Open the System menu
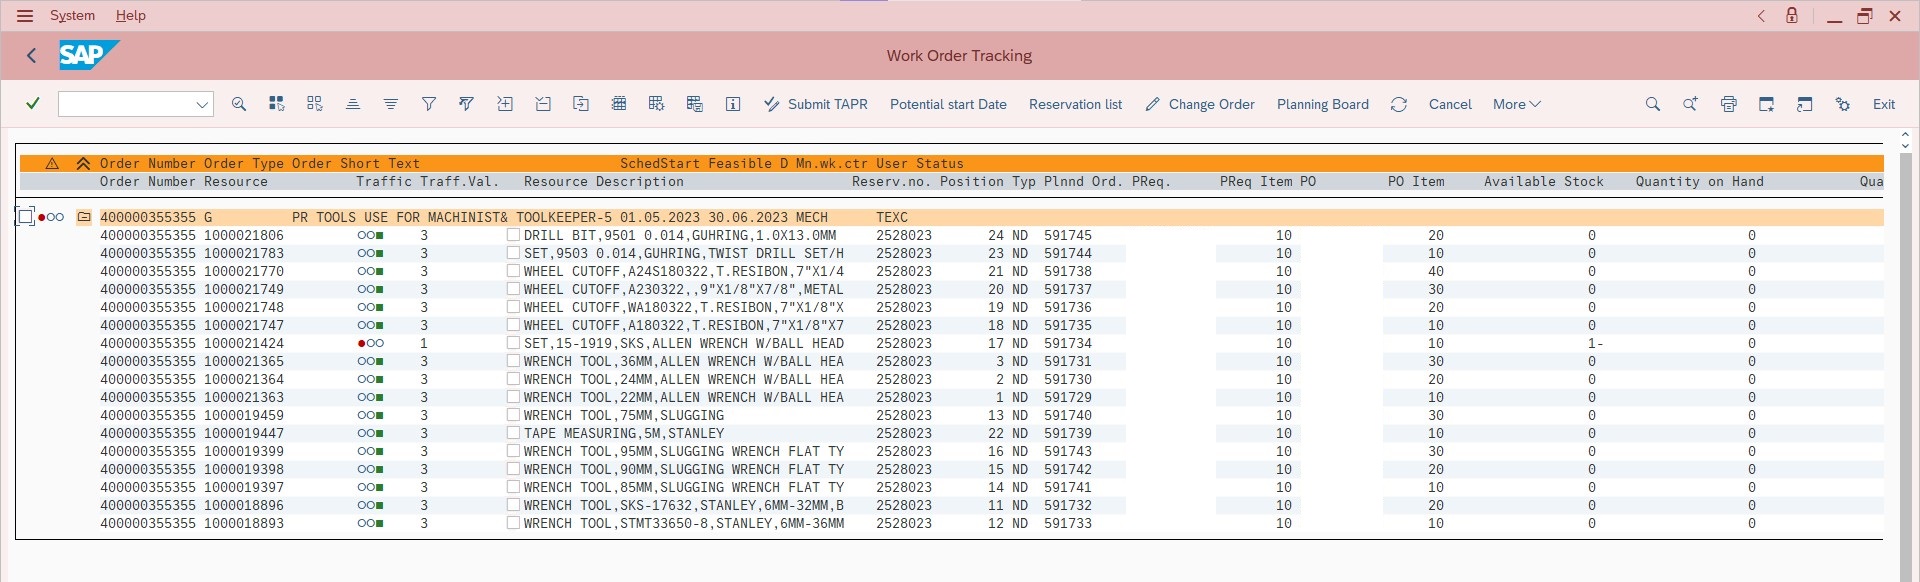The image size is (1920, 582). (x=72, y=15)
